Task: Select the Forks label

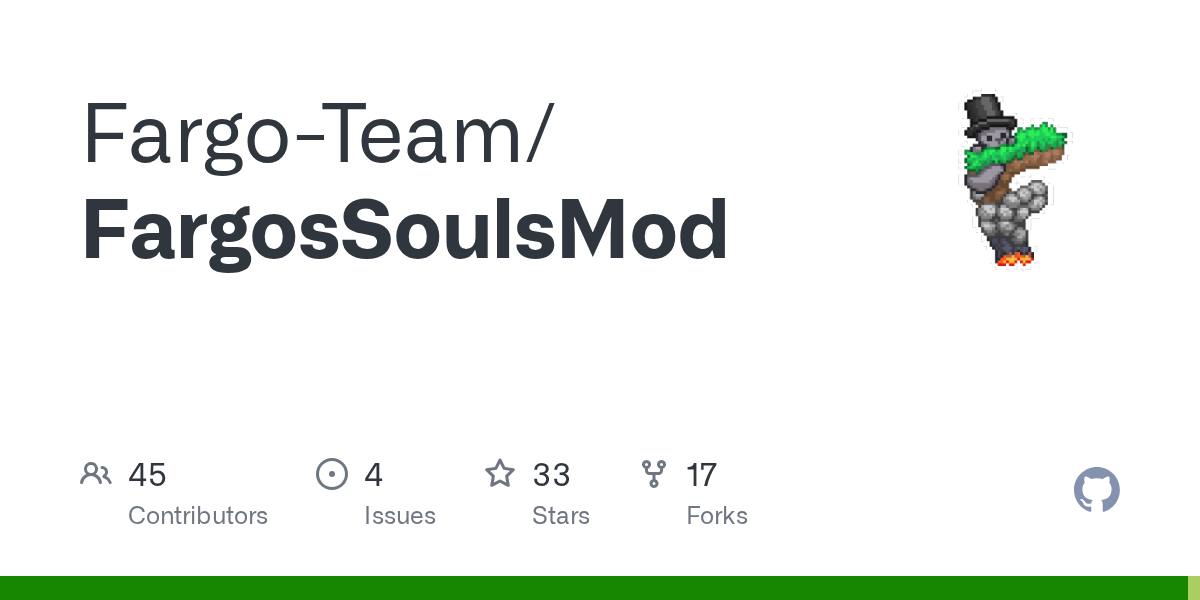Action: tap(717, 516)
